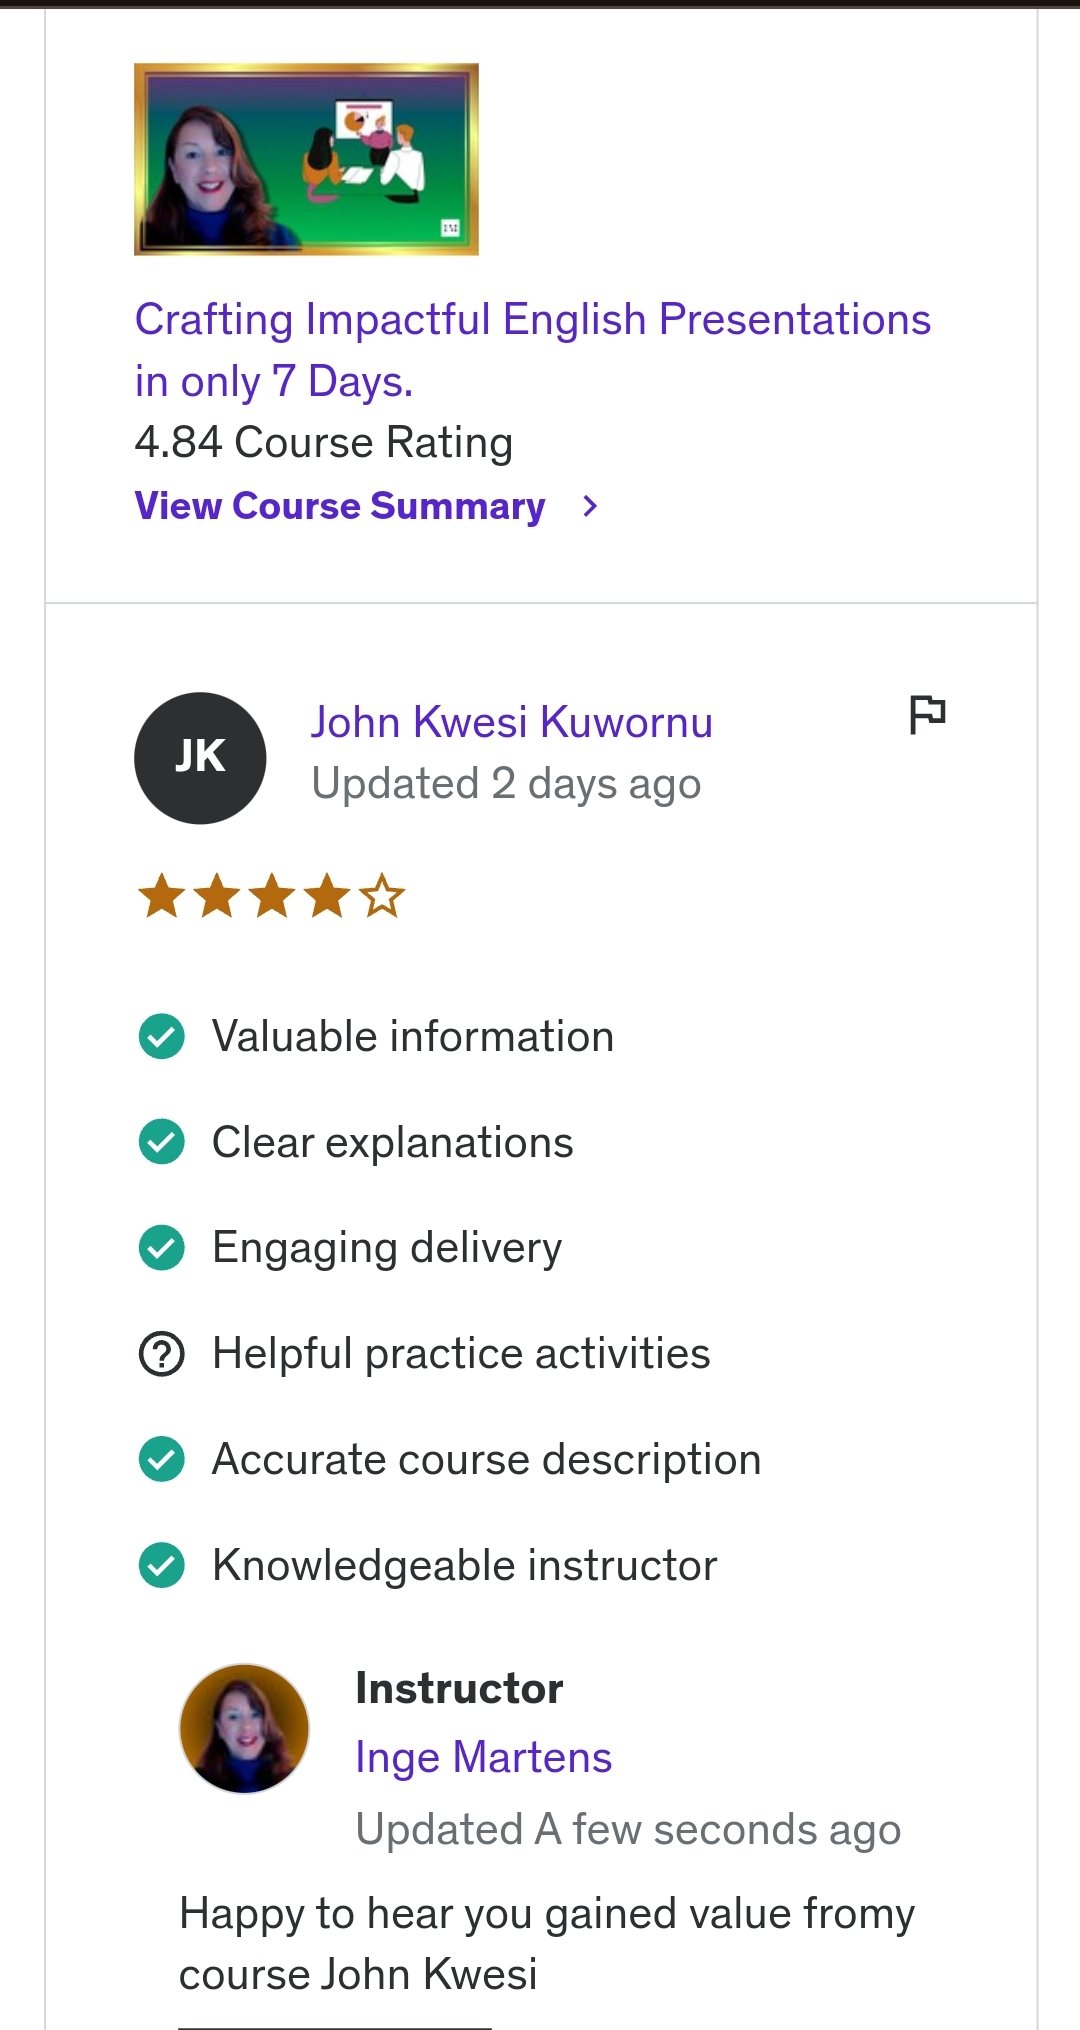Click the first star in rating
Screen dimensions: 1080x2030
click(161, 896)
